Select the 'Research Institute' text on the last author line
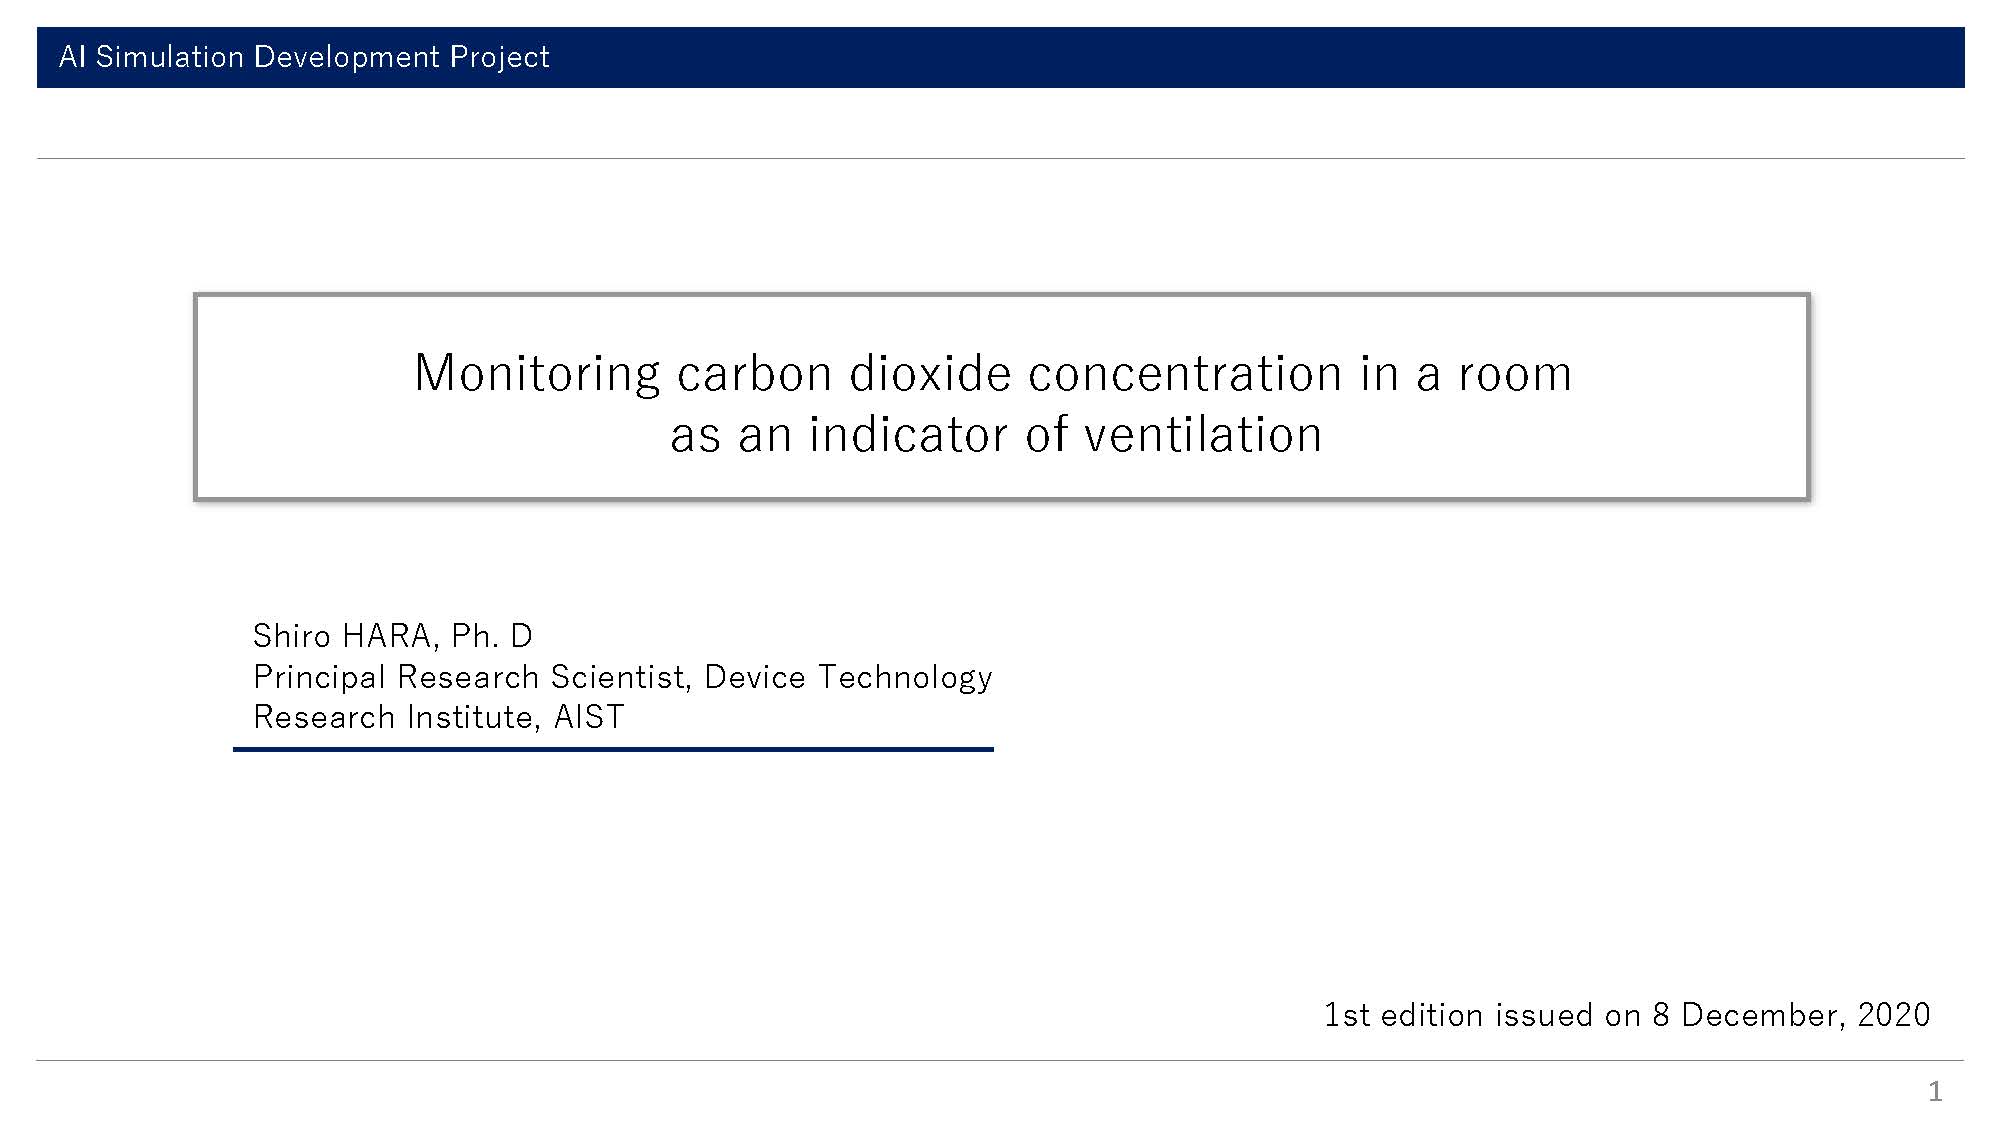The height and width of the screenshot is (1125, 2000). pos(393,717)
